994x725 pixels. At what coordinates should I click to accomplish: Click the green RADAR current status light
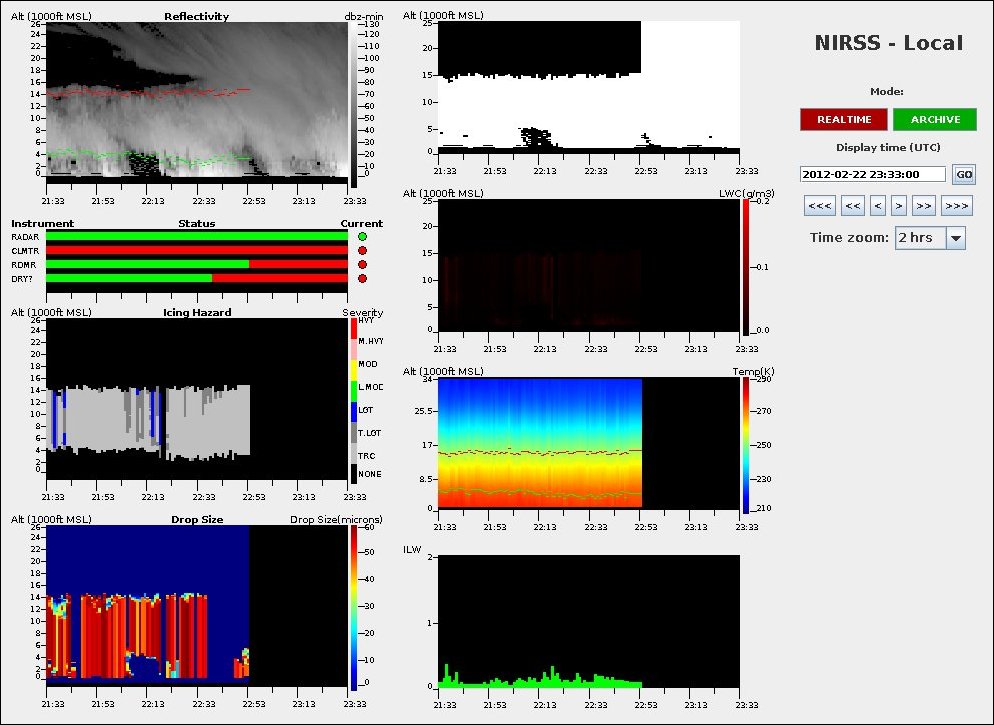pyautogui.click(x=362, y=237)
